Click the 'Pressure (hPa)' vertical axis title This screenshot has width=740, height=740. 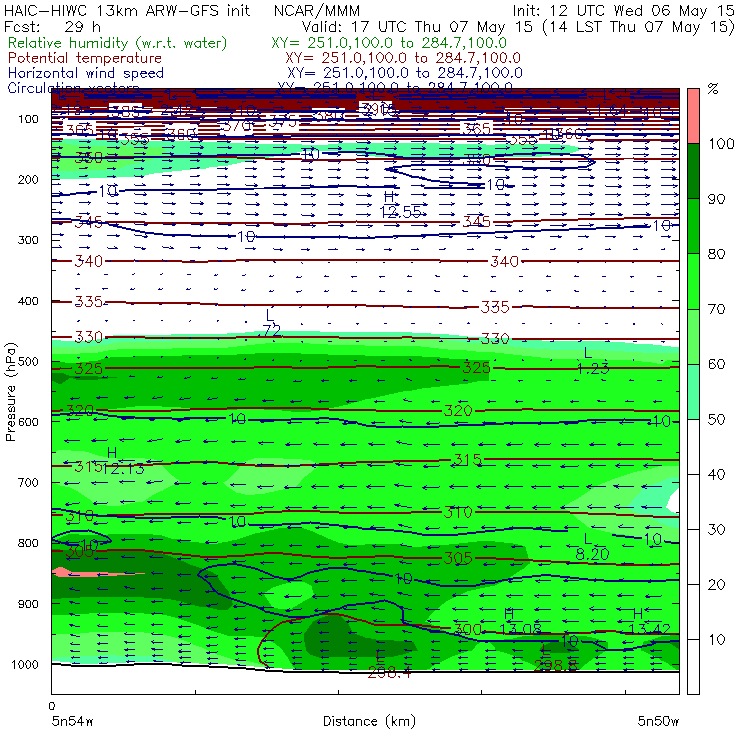[x=10, y=392]
